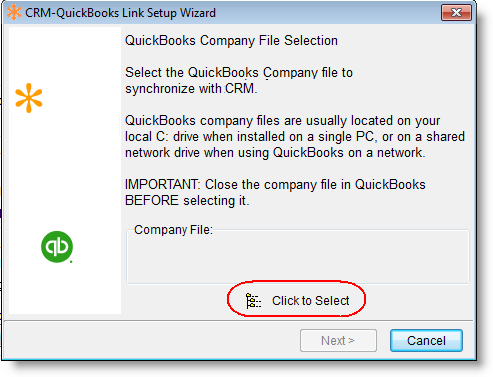493x377 pixels.
Task: Click the white sidebar panel below QuickBooks logo
Action: (65, 288)
